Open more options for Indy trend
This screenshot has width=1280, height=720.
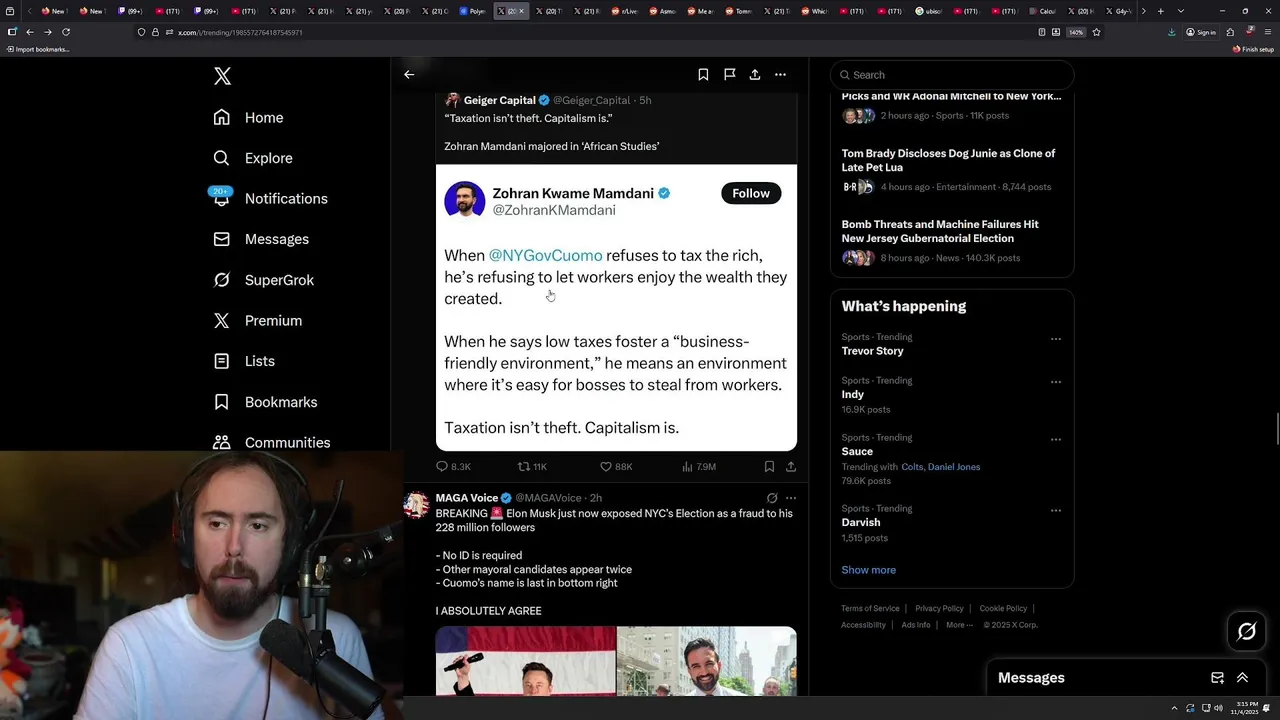pyautogui.click(x=1055, y=382)
